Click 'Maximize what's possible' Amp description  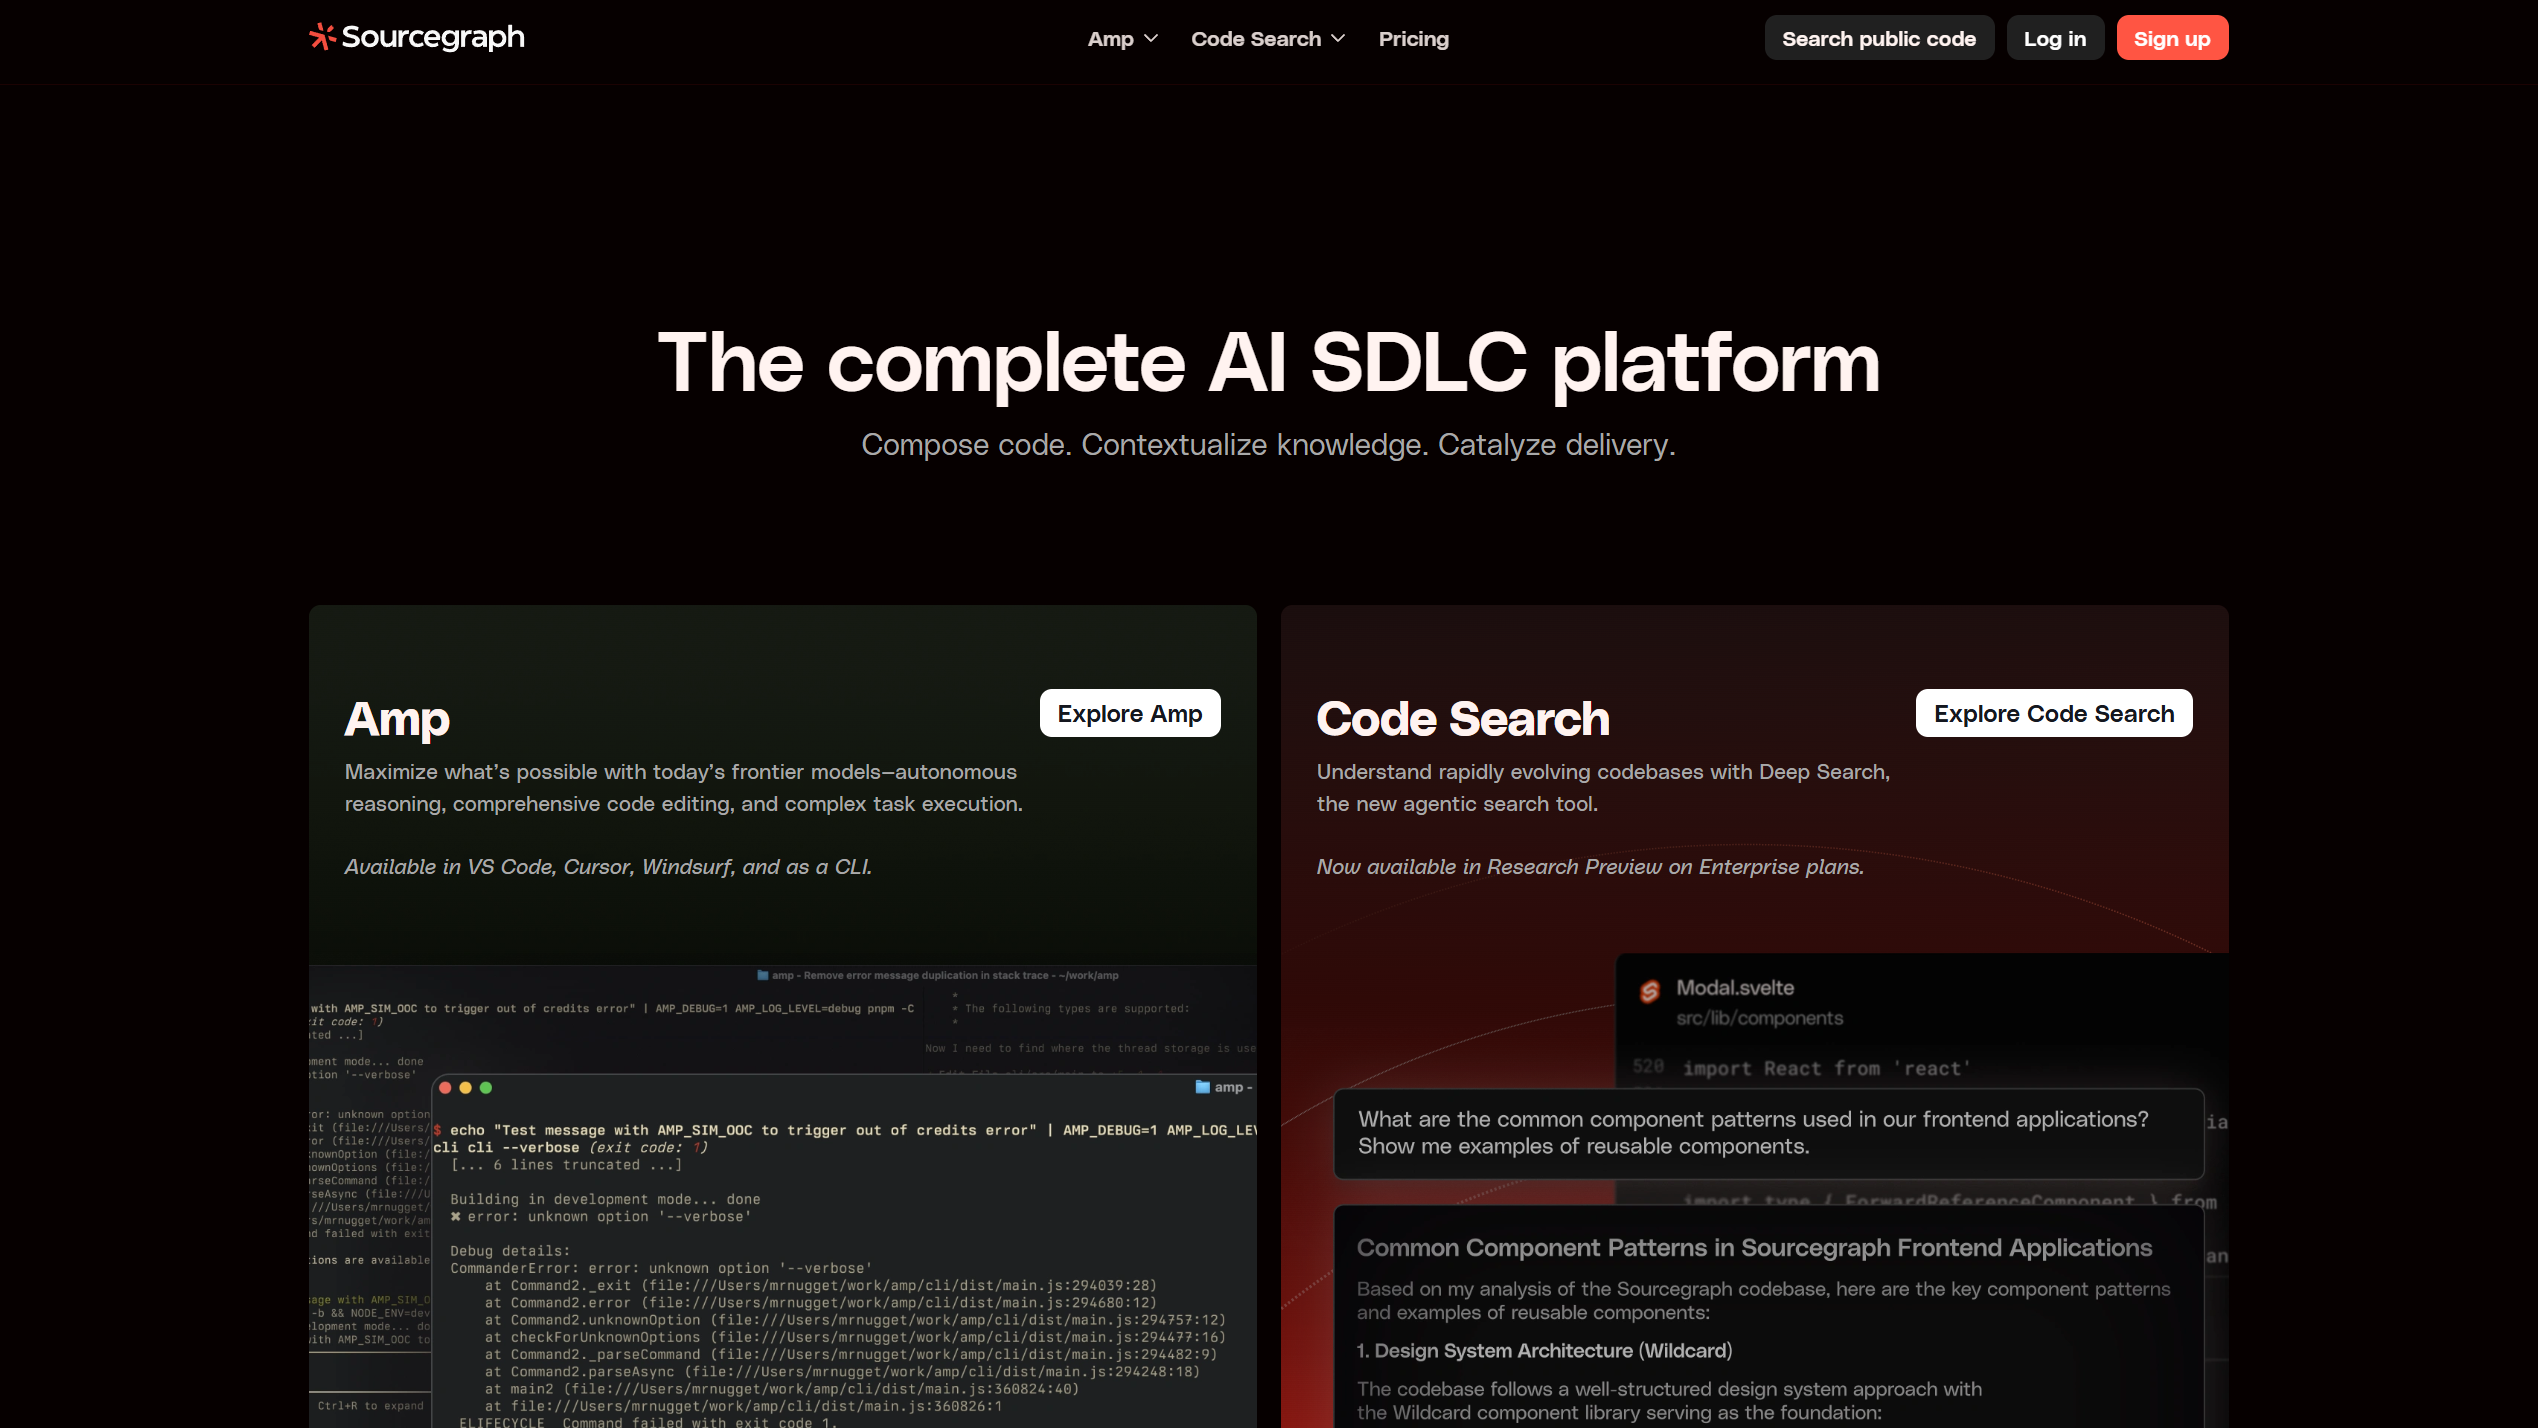(683, 788)
